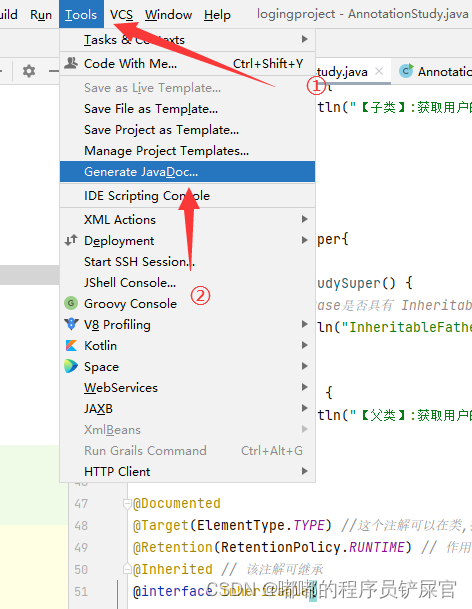Open XML Actions entry
Screen dimensions: 472x609
[187, 219]
